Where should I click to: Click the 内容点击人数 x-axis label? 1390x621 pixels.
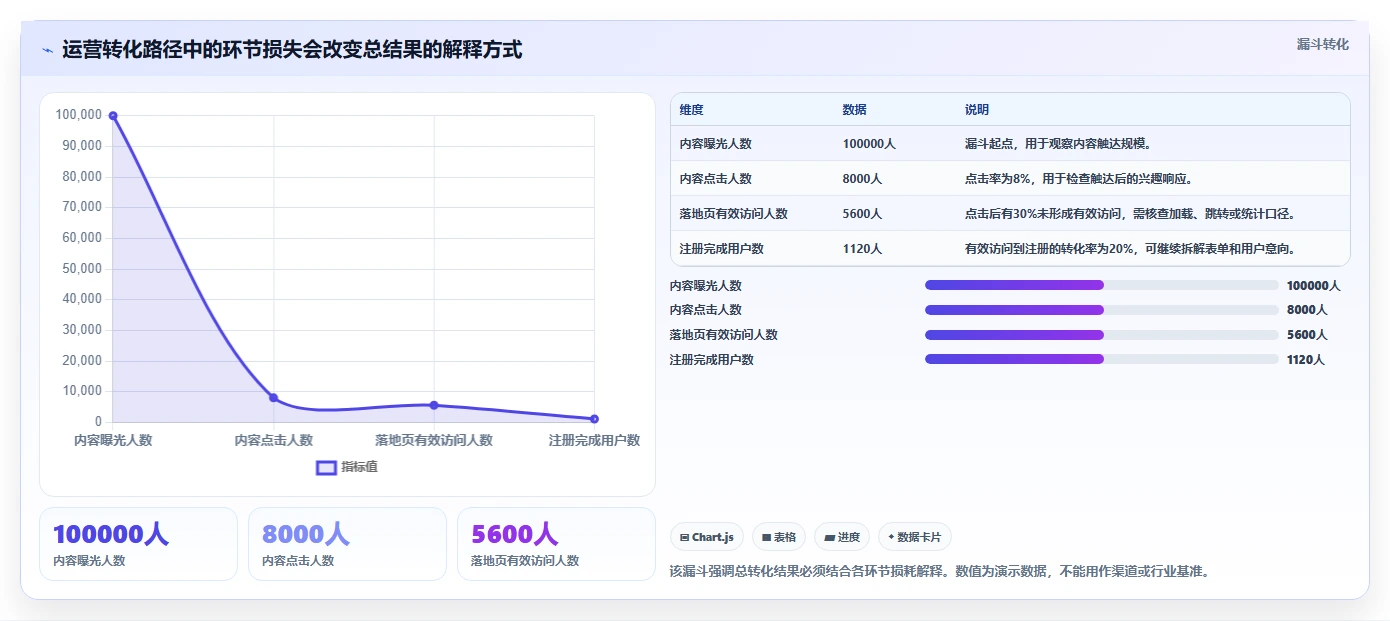pyautogui.click(x=273, y=440)
